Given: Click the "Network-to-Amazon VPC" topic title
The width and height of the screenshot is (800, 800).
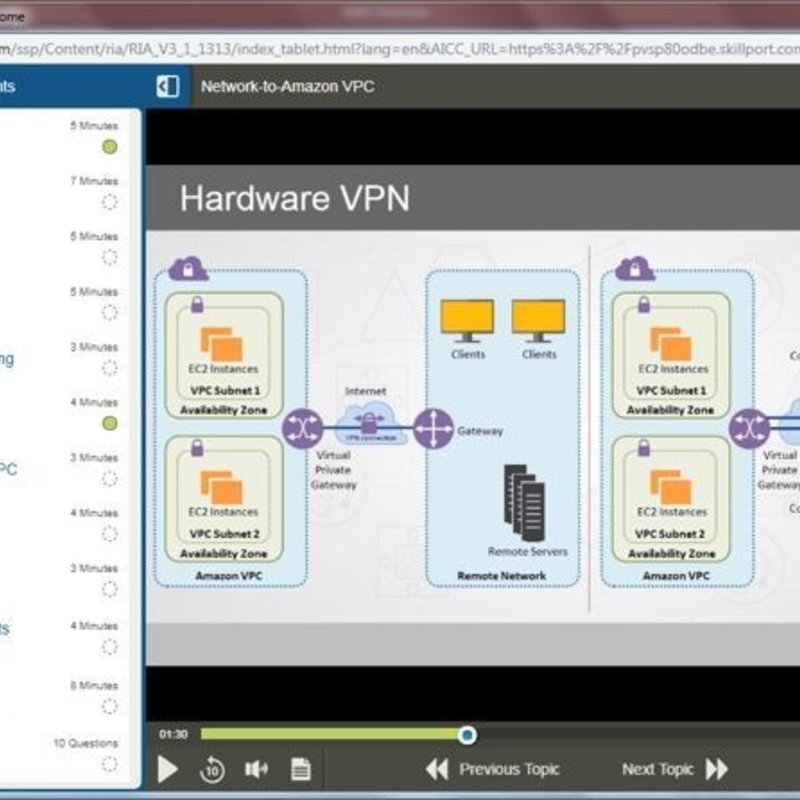Looking at the screenshot, I should pyautogui.click(x=287, y=86).
